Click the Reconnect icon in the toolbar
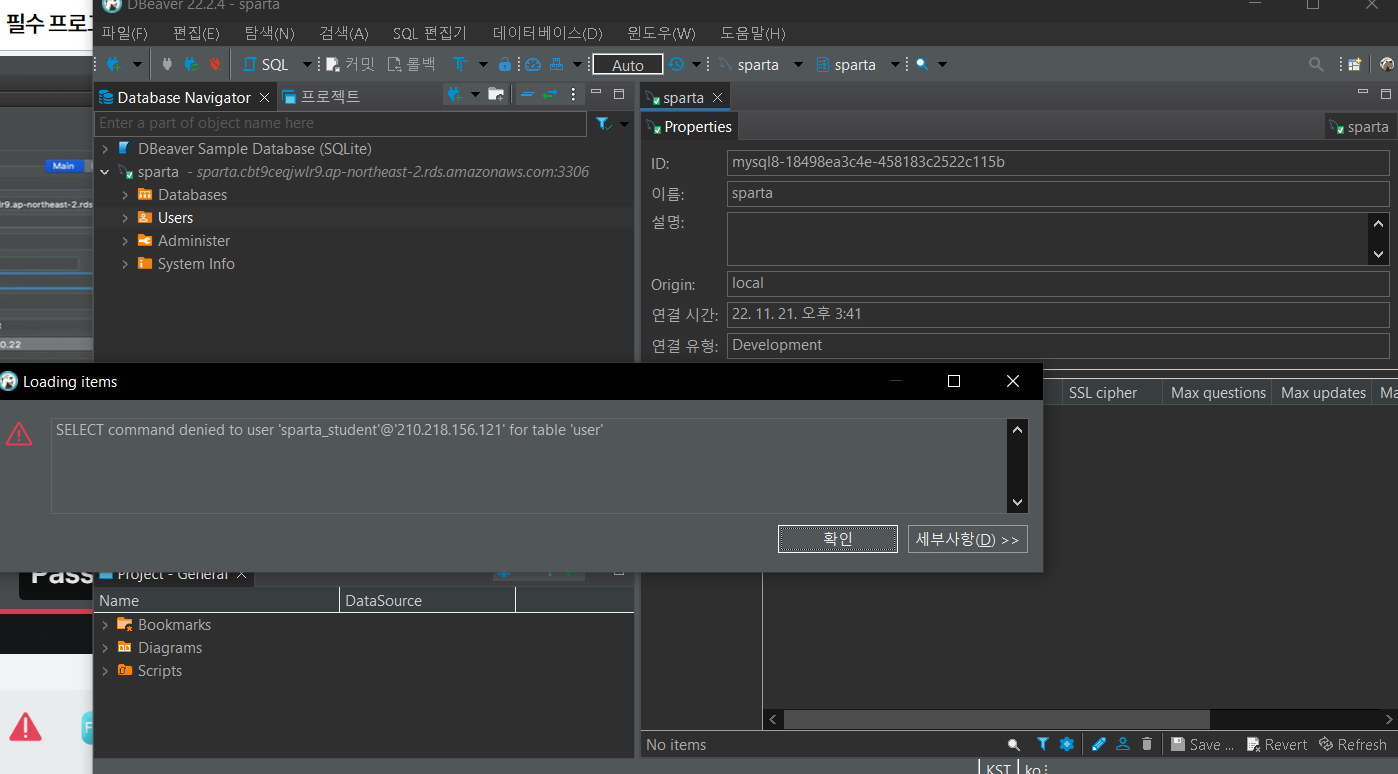 tap(191, 64)
